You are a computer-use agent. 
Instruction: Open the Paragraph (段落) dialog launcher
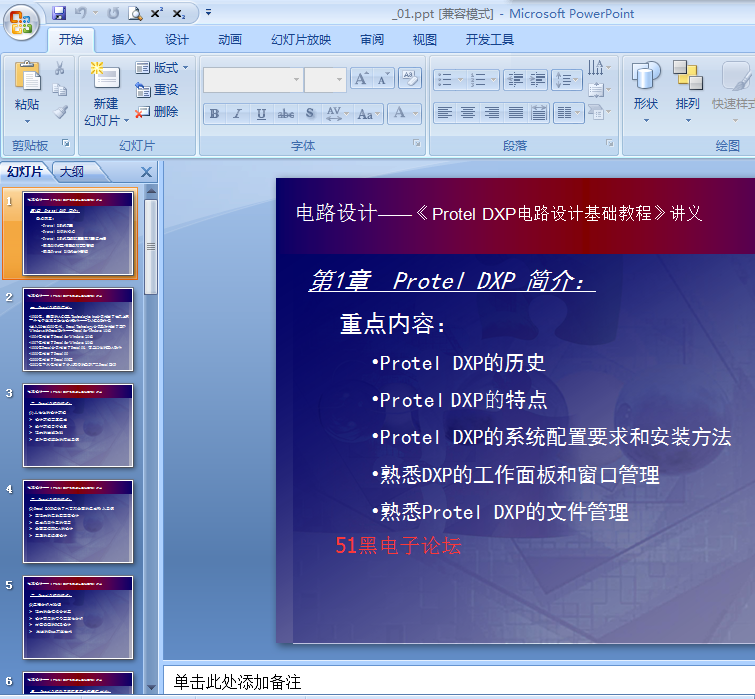tap(610, 143)
